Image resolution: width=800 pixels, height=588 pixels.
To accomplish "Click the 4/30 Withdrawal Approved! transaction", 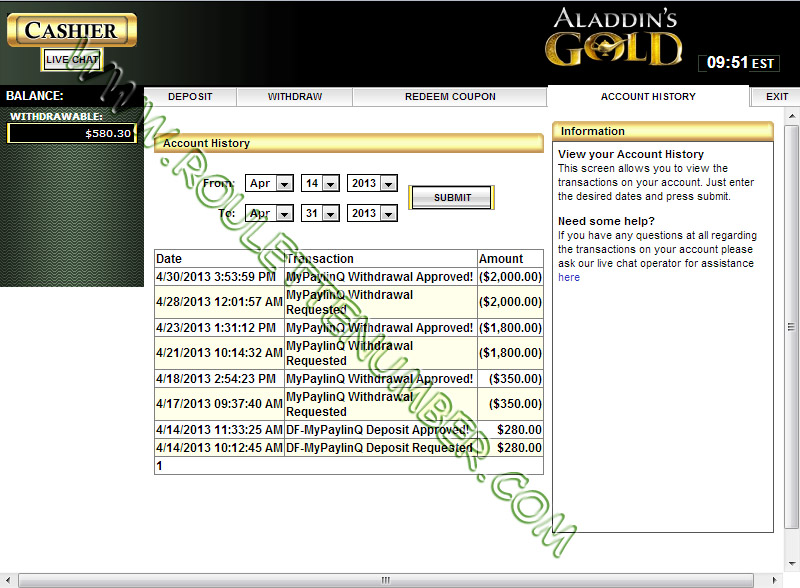I will (381, 277).
